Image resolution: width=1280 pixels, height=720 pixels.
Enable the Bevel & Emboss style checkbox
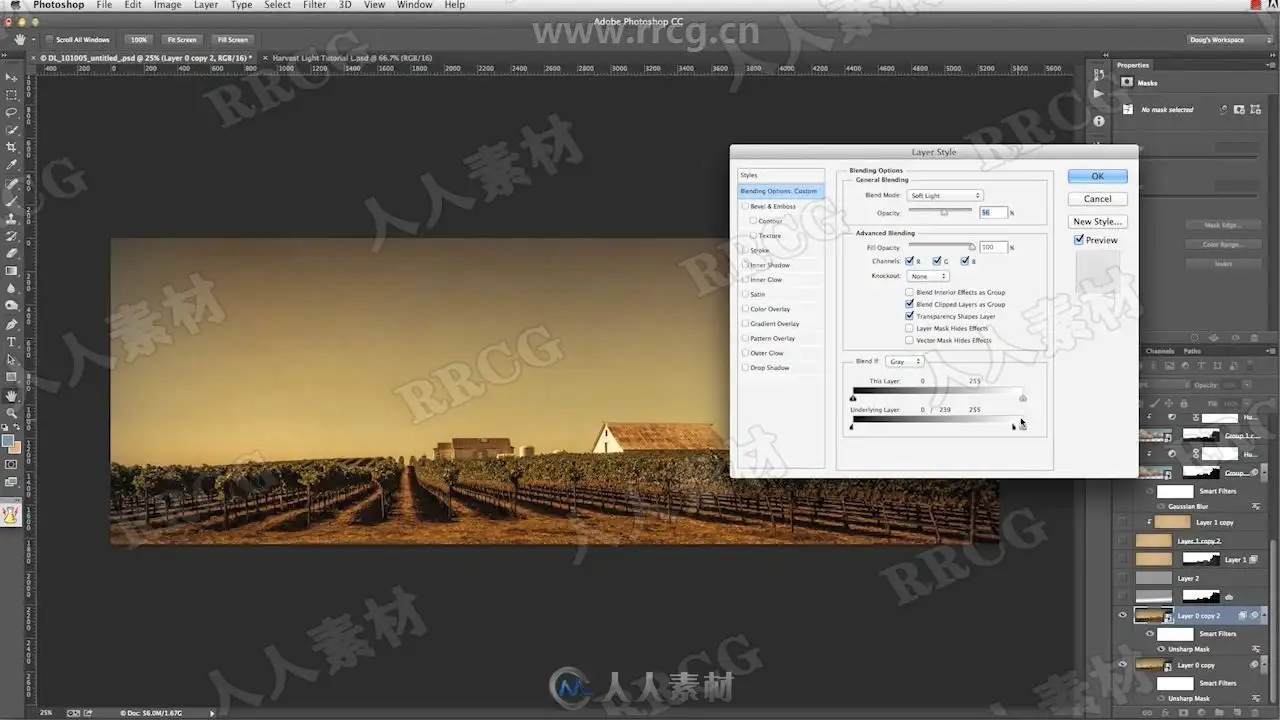pyautogui.click(x=745, y=206)
